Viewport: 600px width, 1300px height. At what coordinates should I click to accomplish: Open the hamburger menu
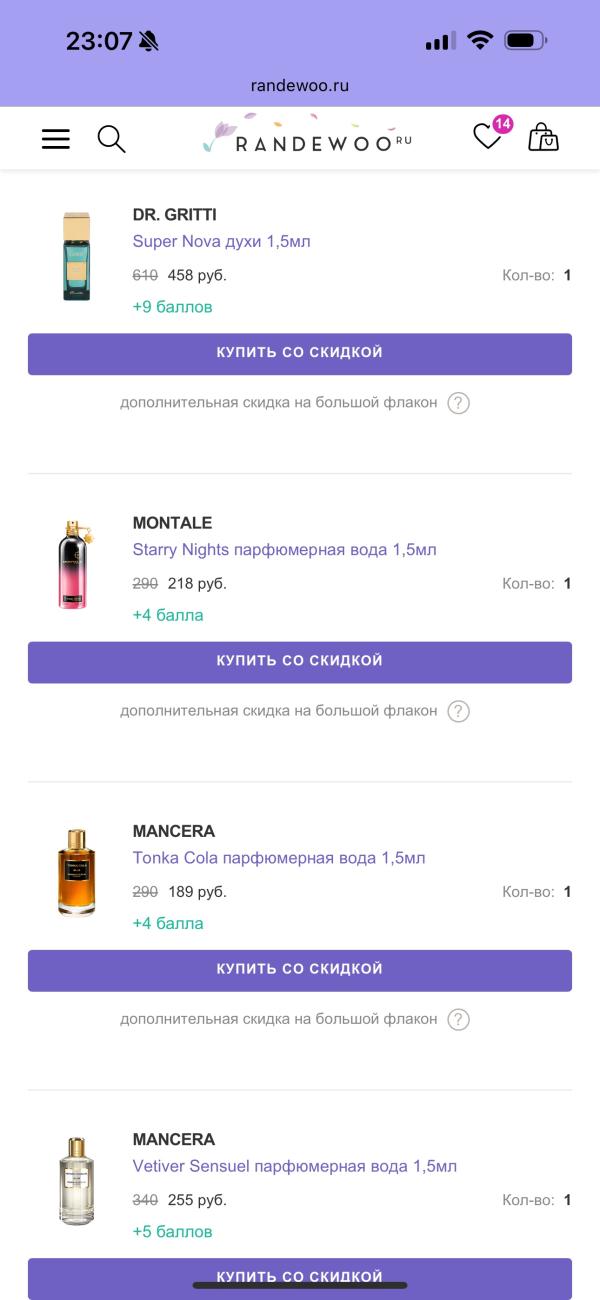coord(56,139)
